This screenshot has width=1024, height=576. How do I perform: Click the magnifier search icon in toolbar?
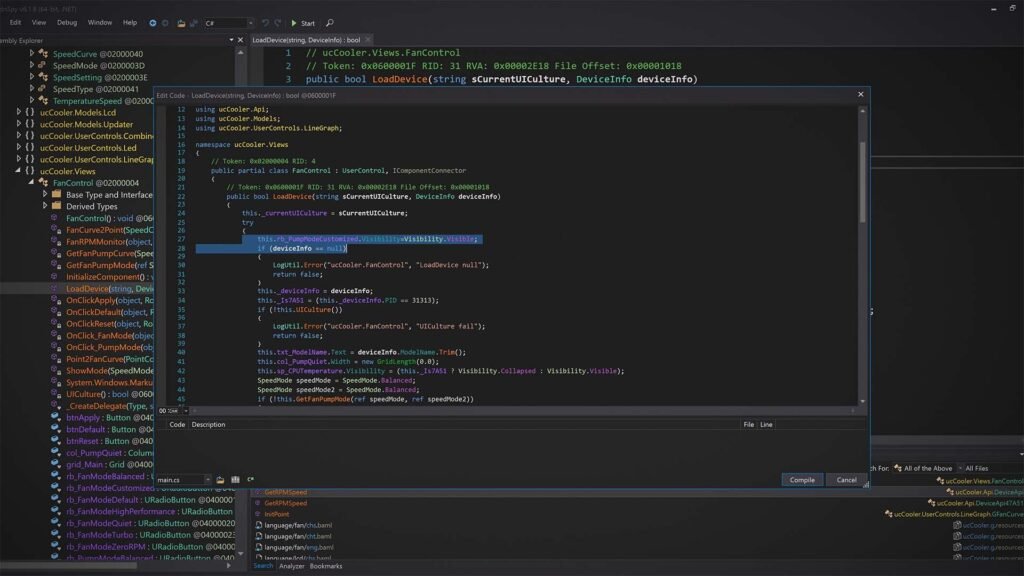tap(329, 22)
